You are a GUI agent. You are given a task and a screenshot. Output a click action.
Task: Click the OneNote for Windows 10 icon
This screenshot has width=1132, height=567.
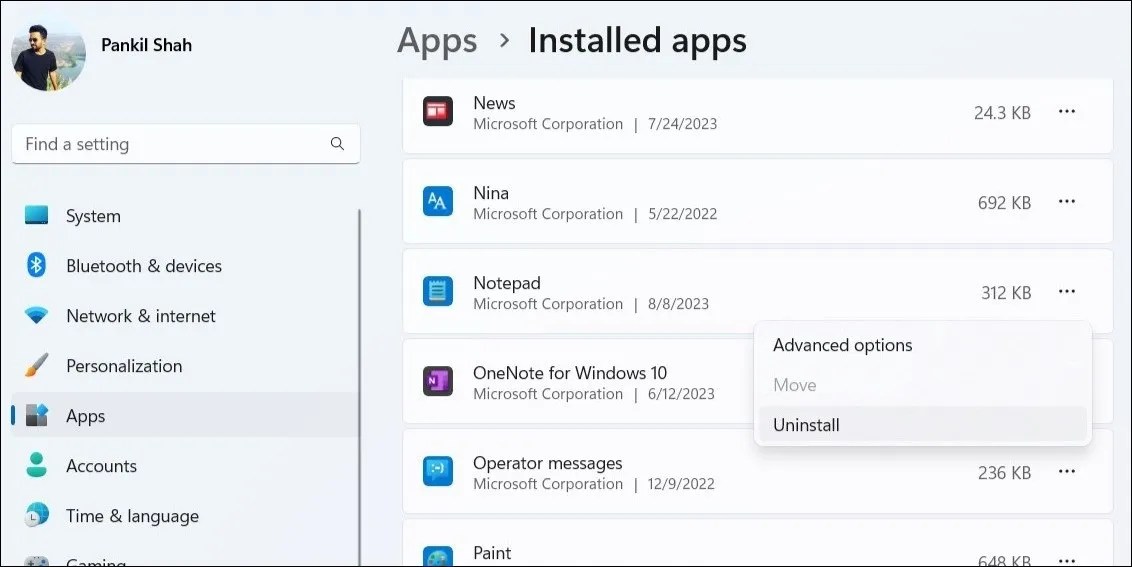pyautogui.click(x=437, y=381)
